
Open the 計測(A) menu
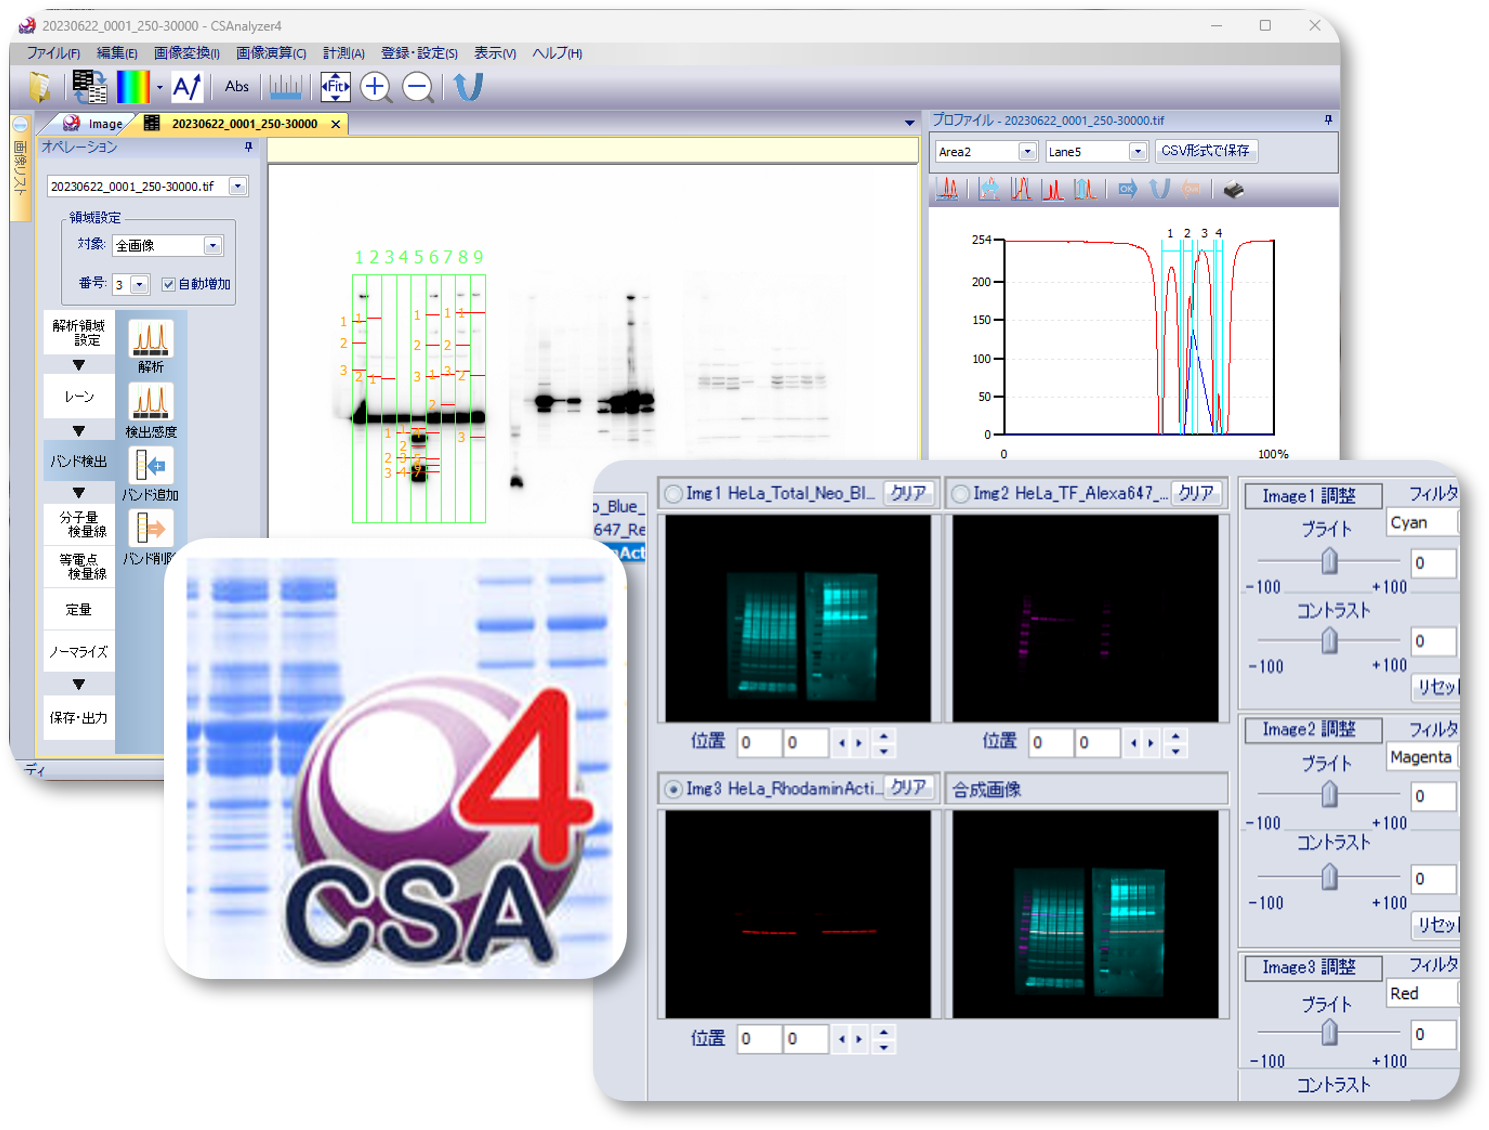[x=344, y=53]
